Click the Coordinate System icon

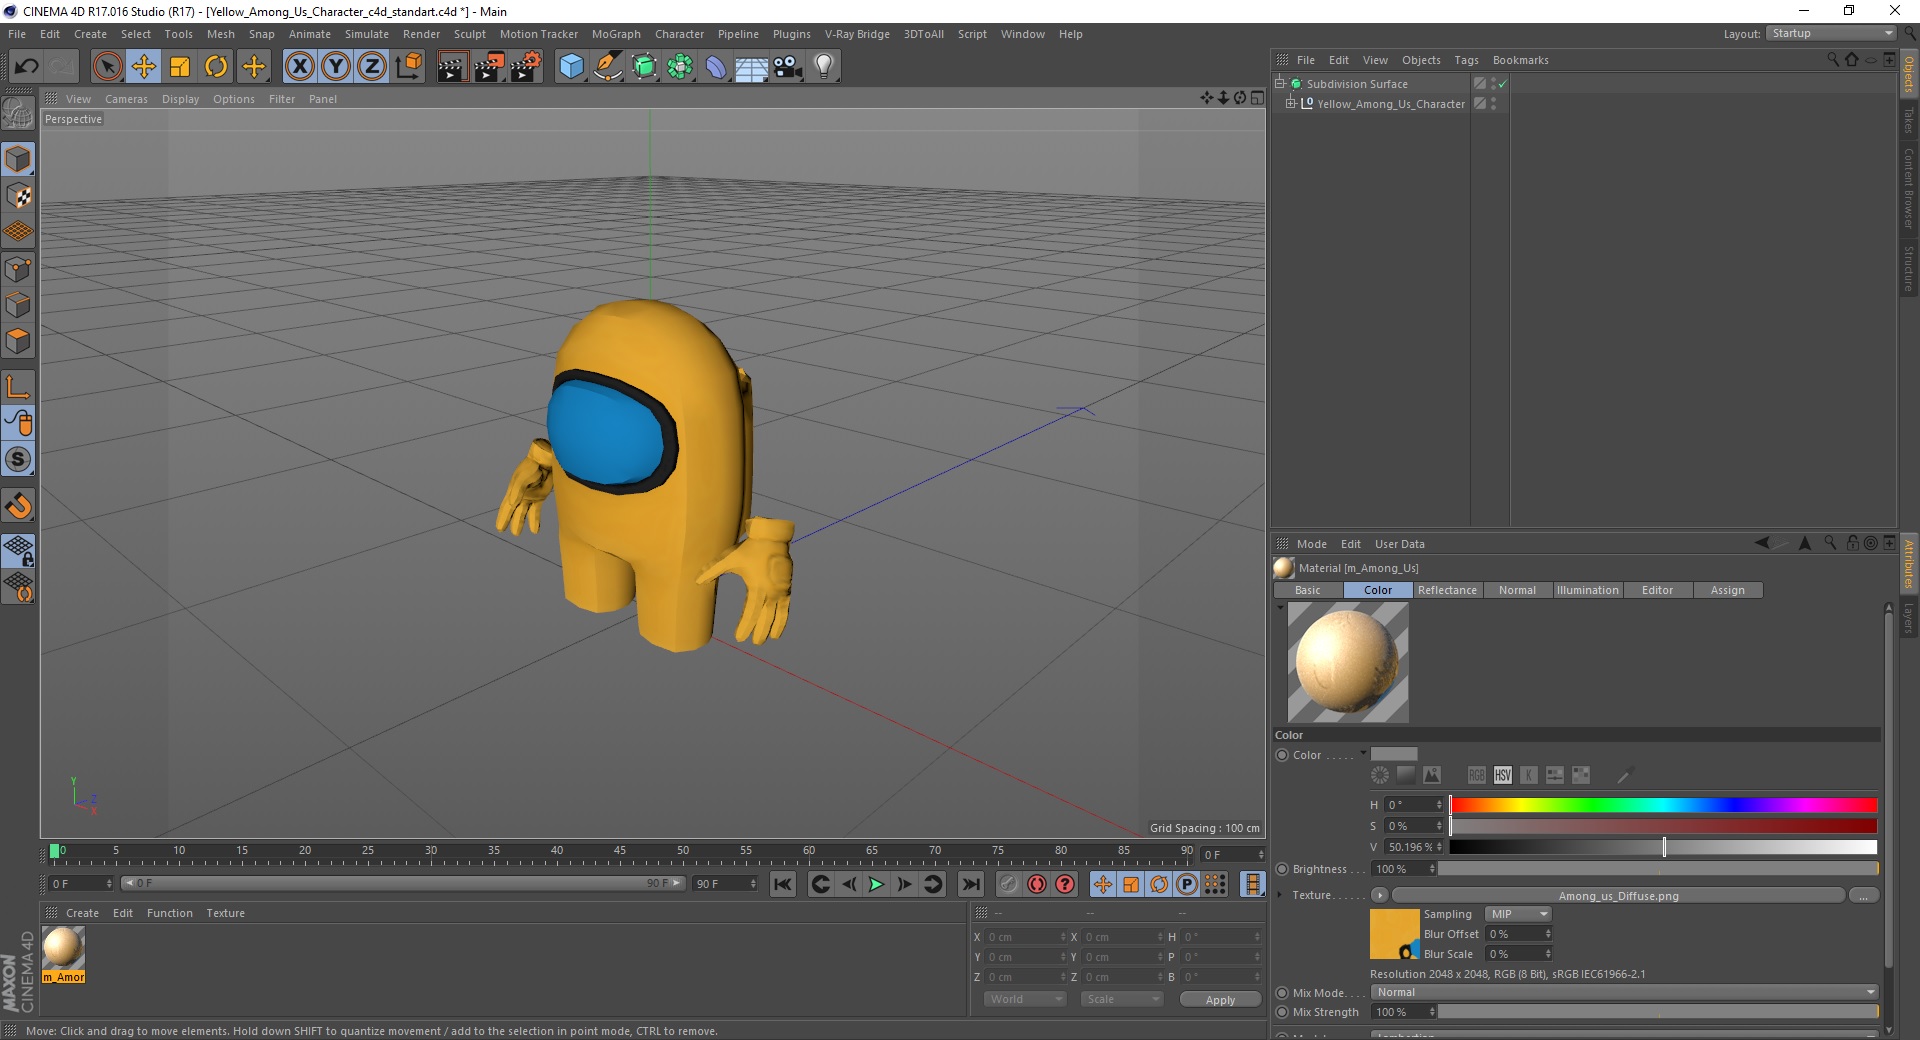[x=408, y=67]
